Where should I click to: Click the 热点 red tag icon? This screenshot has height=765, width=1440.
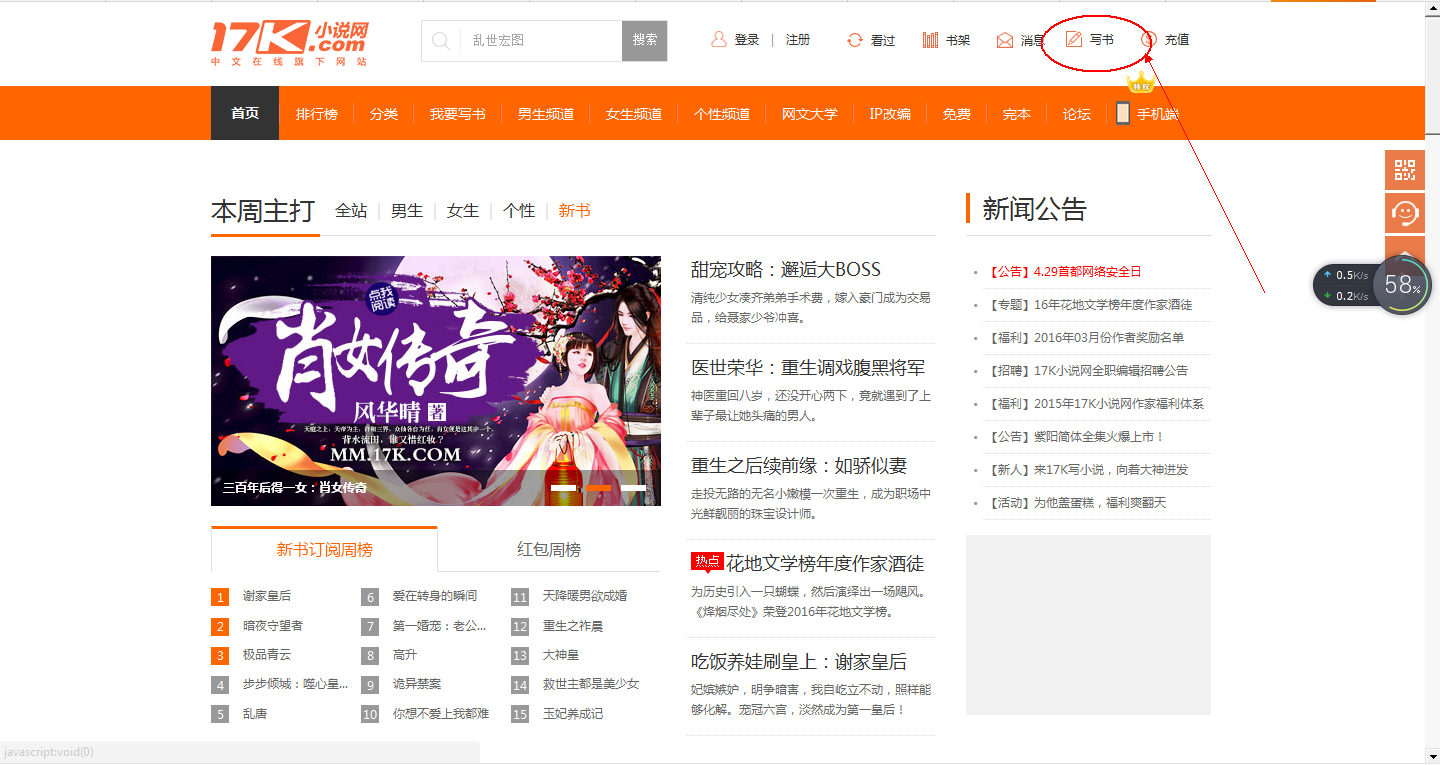point(707,562)
